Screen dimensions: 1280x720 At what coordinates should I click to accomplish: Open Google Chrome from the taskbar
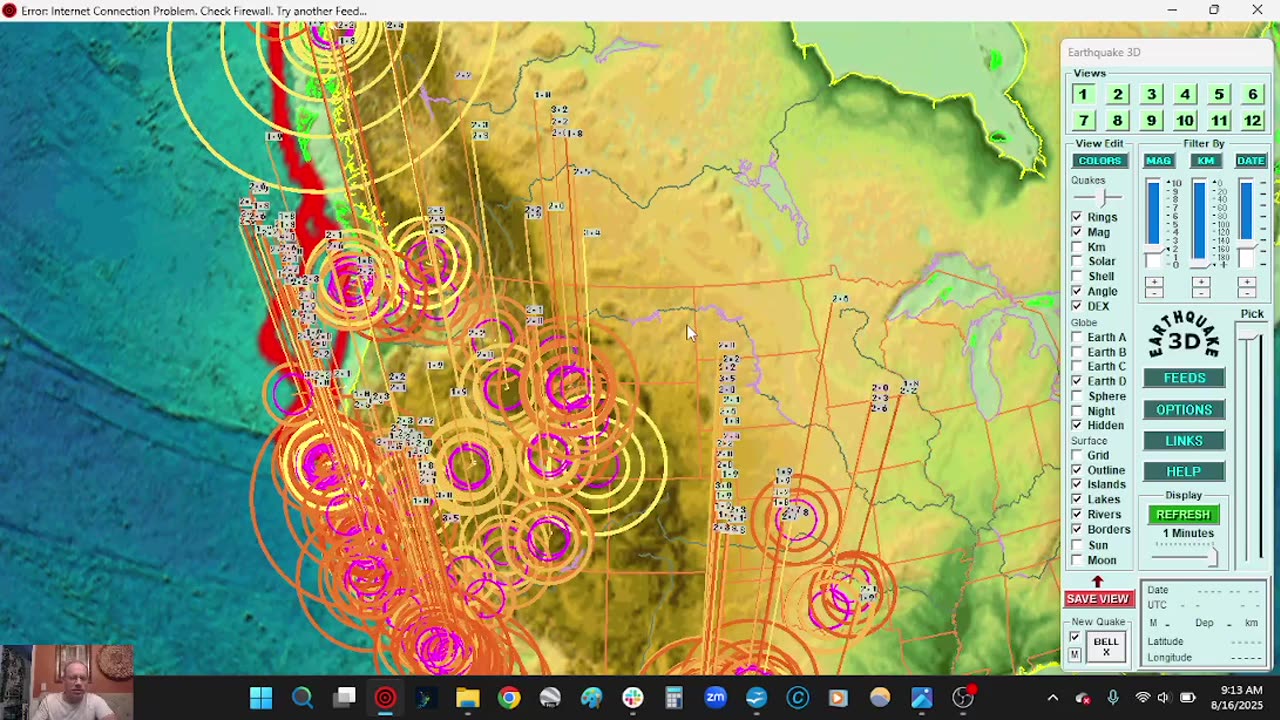pos(509,698)
